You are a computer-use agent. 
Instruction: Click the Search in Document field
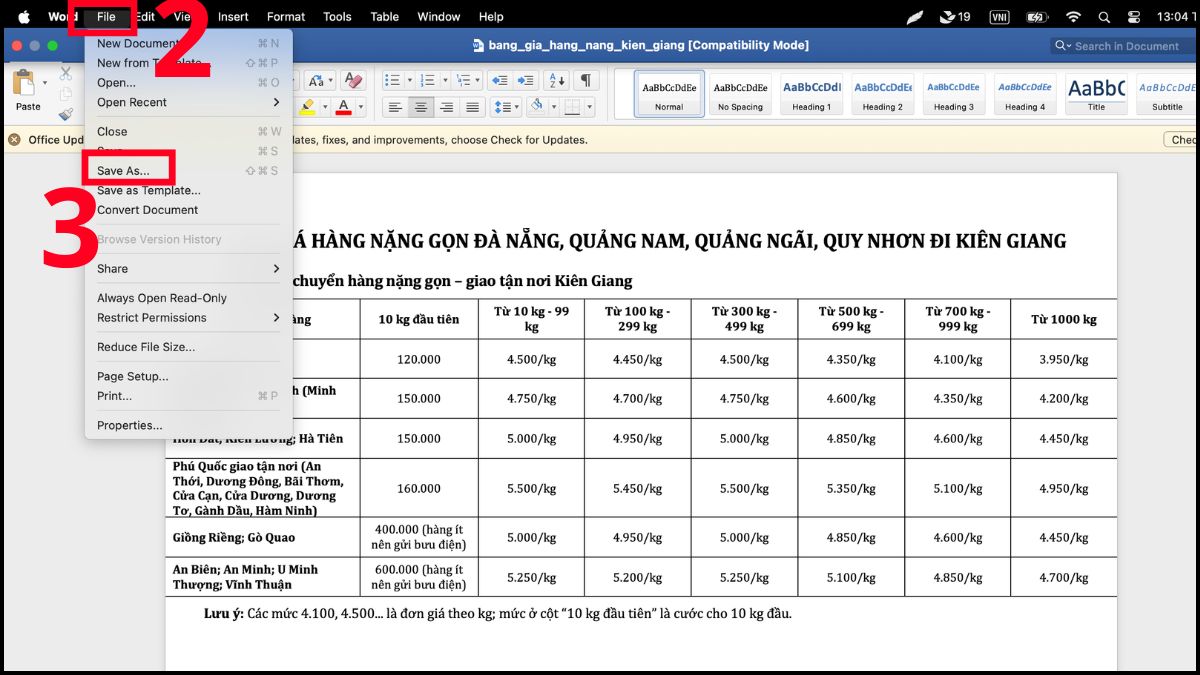[1122, 46]
